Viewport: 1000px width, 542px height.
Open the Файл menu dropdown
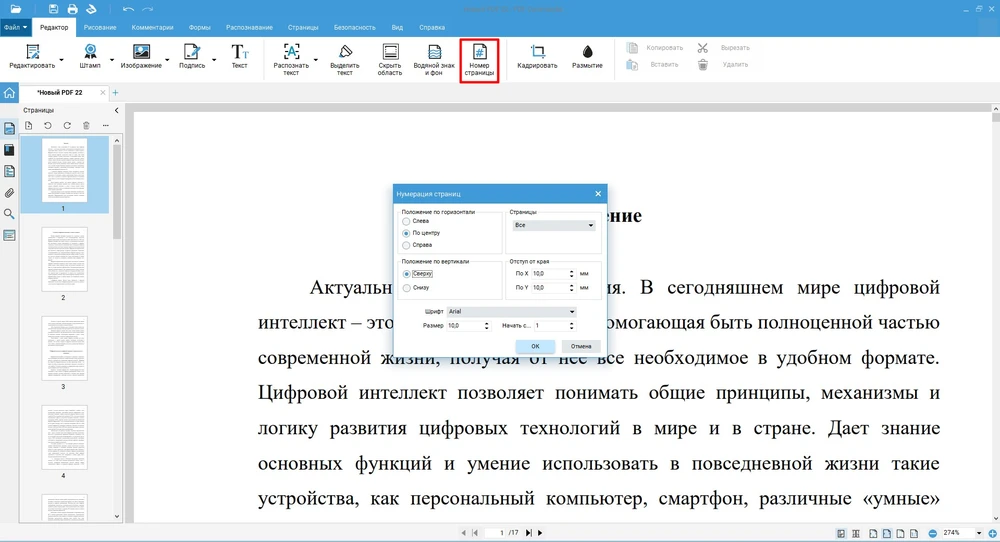click(17, 27)
